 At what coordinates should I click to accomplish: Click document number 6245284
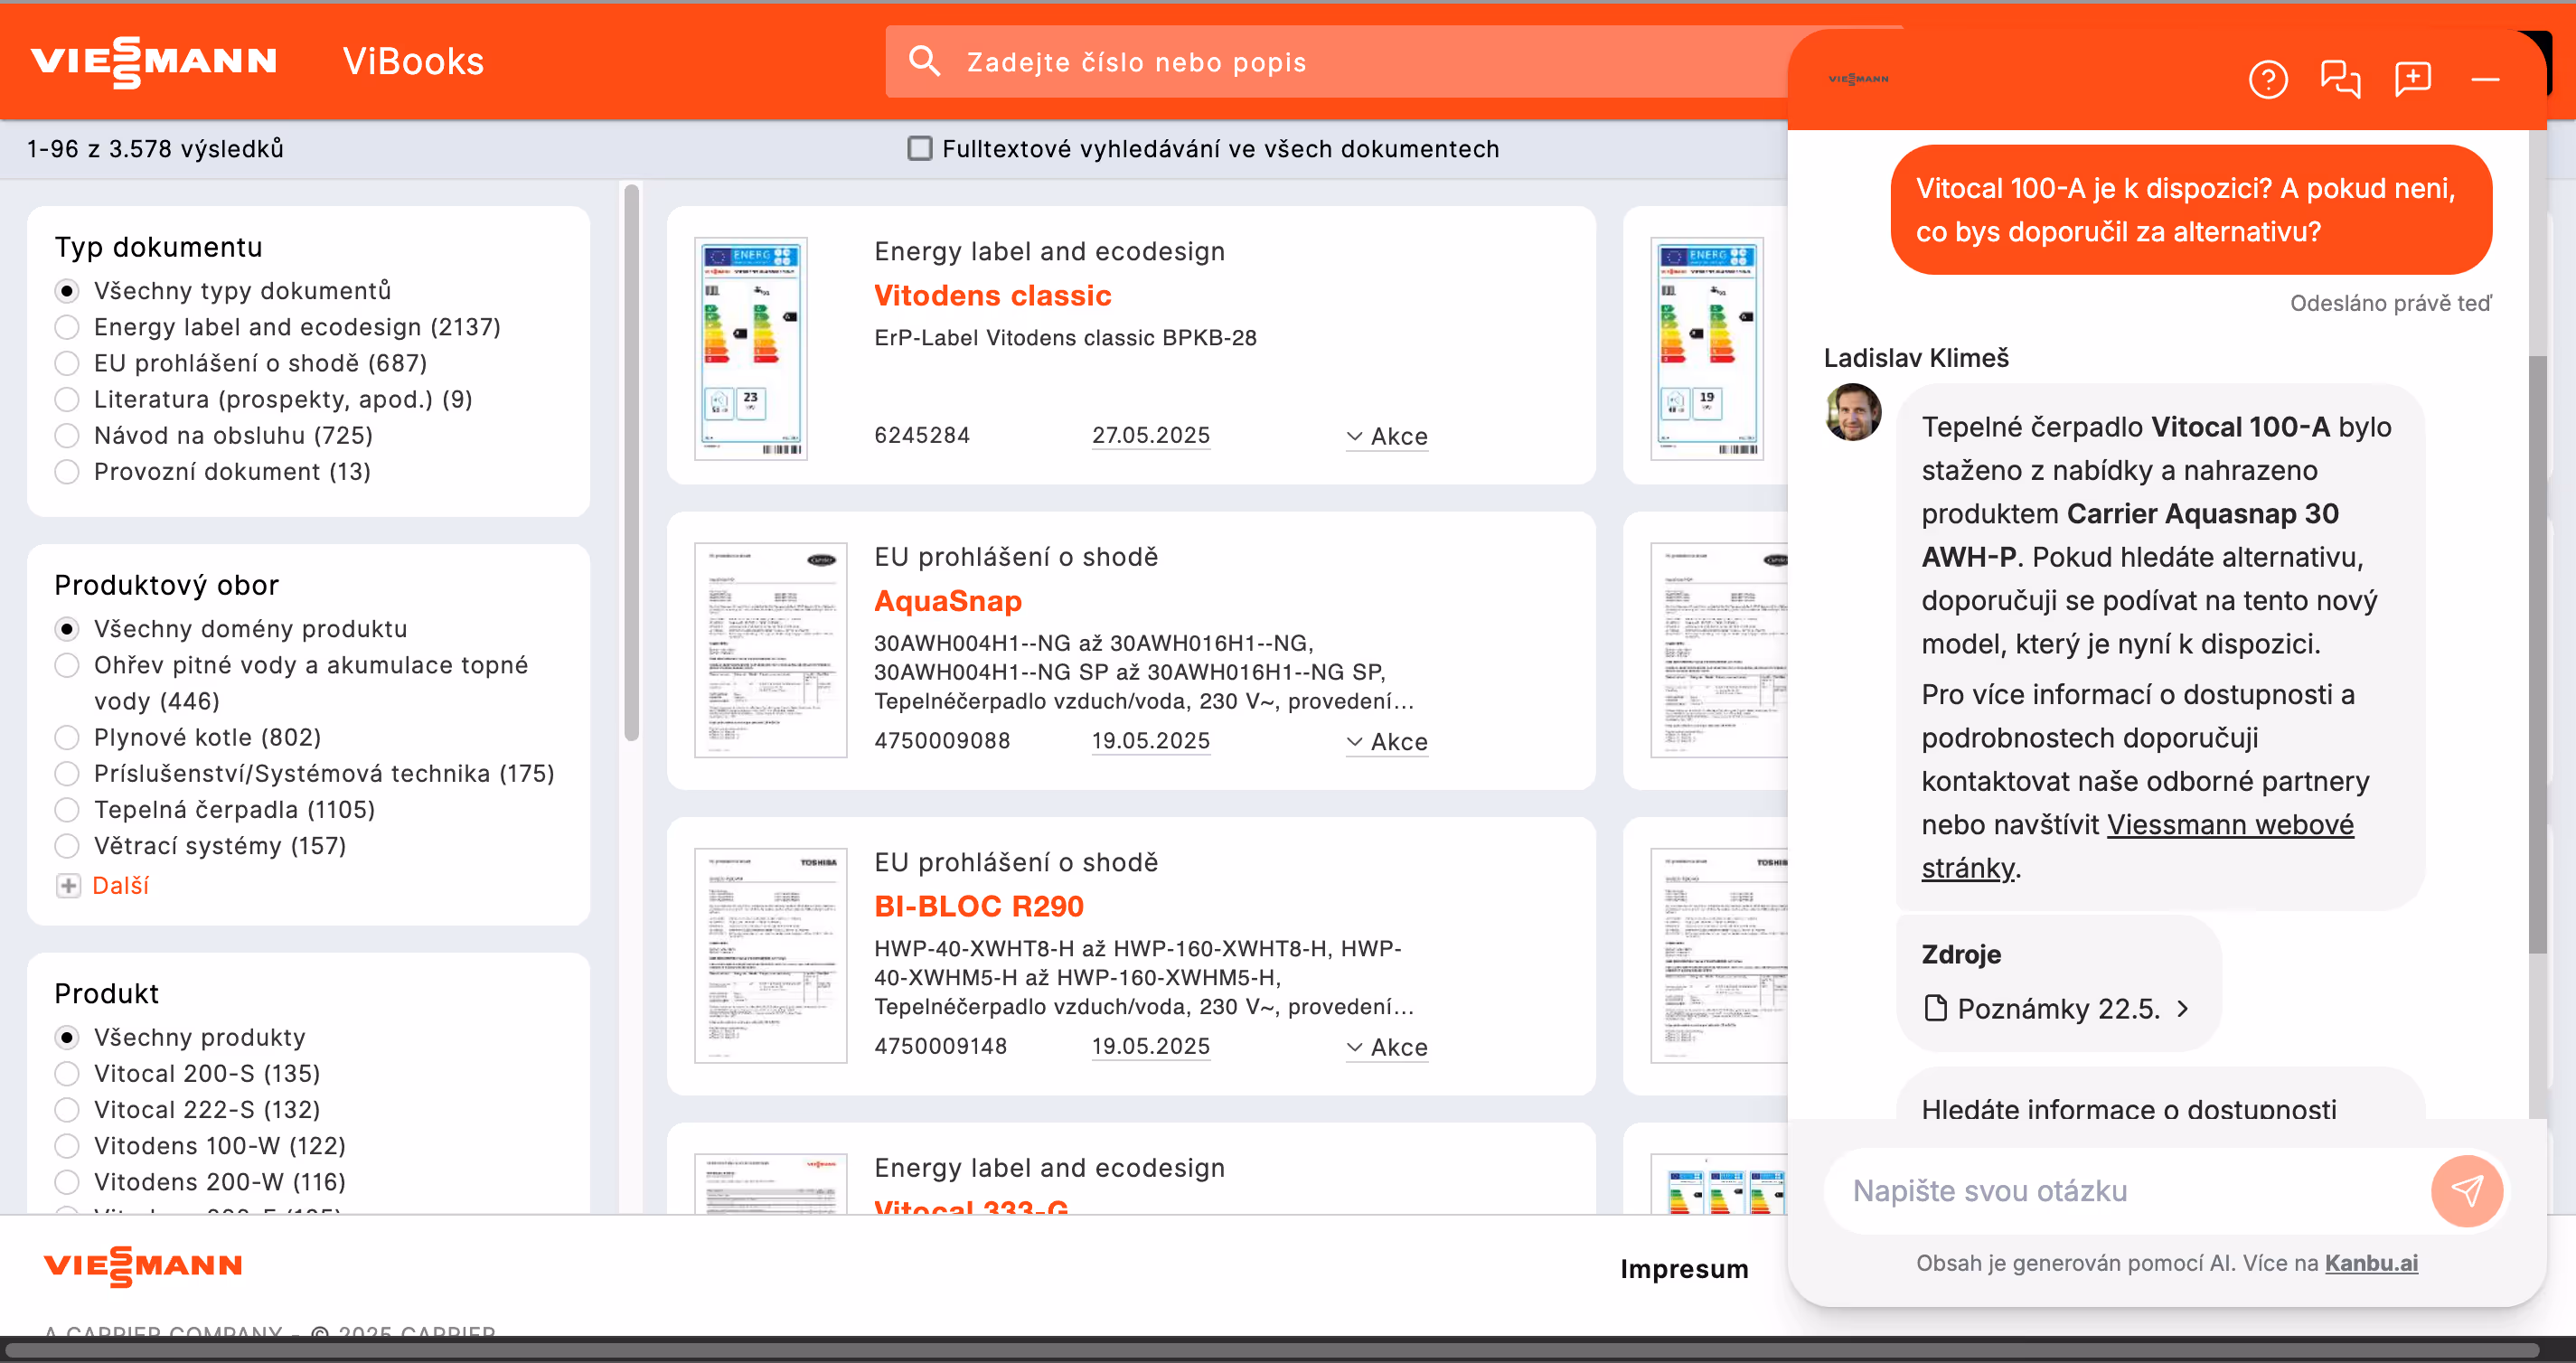tap(921, 435)
